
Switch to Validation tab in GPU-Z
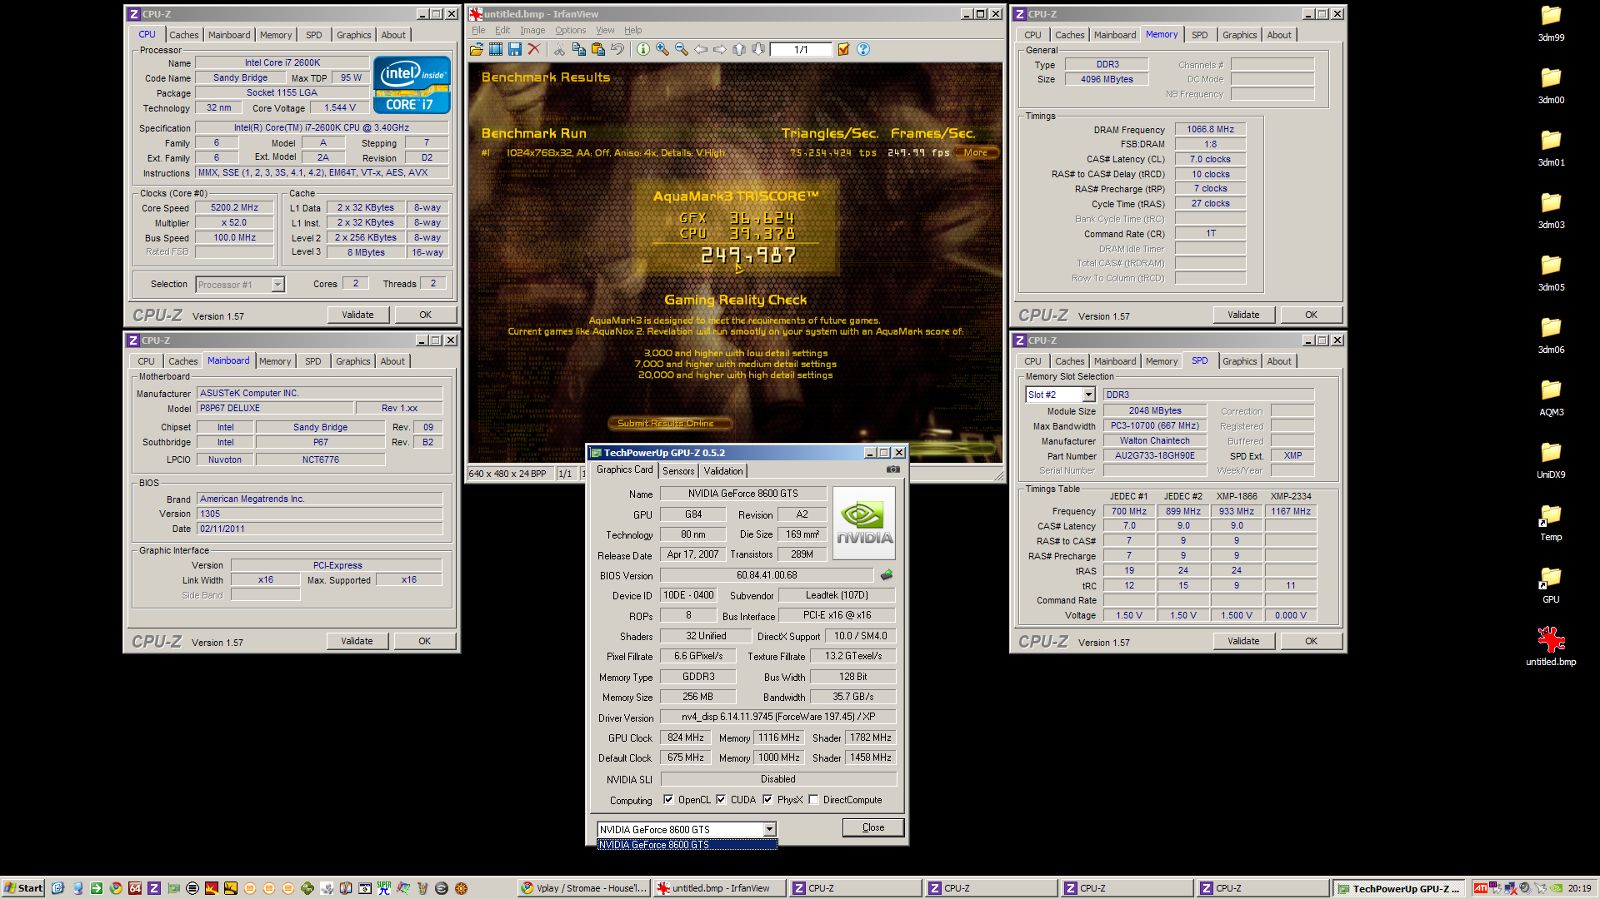point(723,471)
